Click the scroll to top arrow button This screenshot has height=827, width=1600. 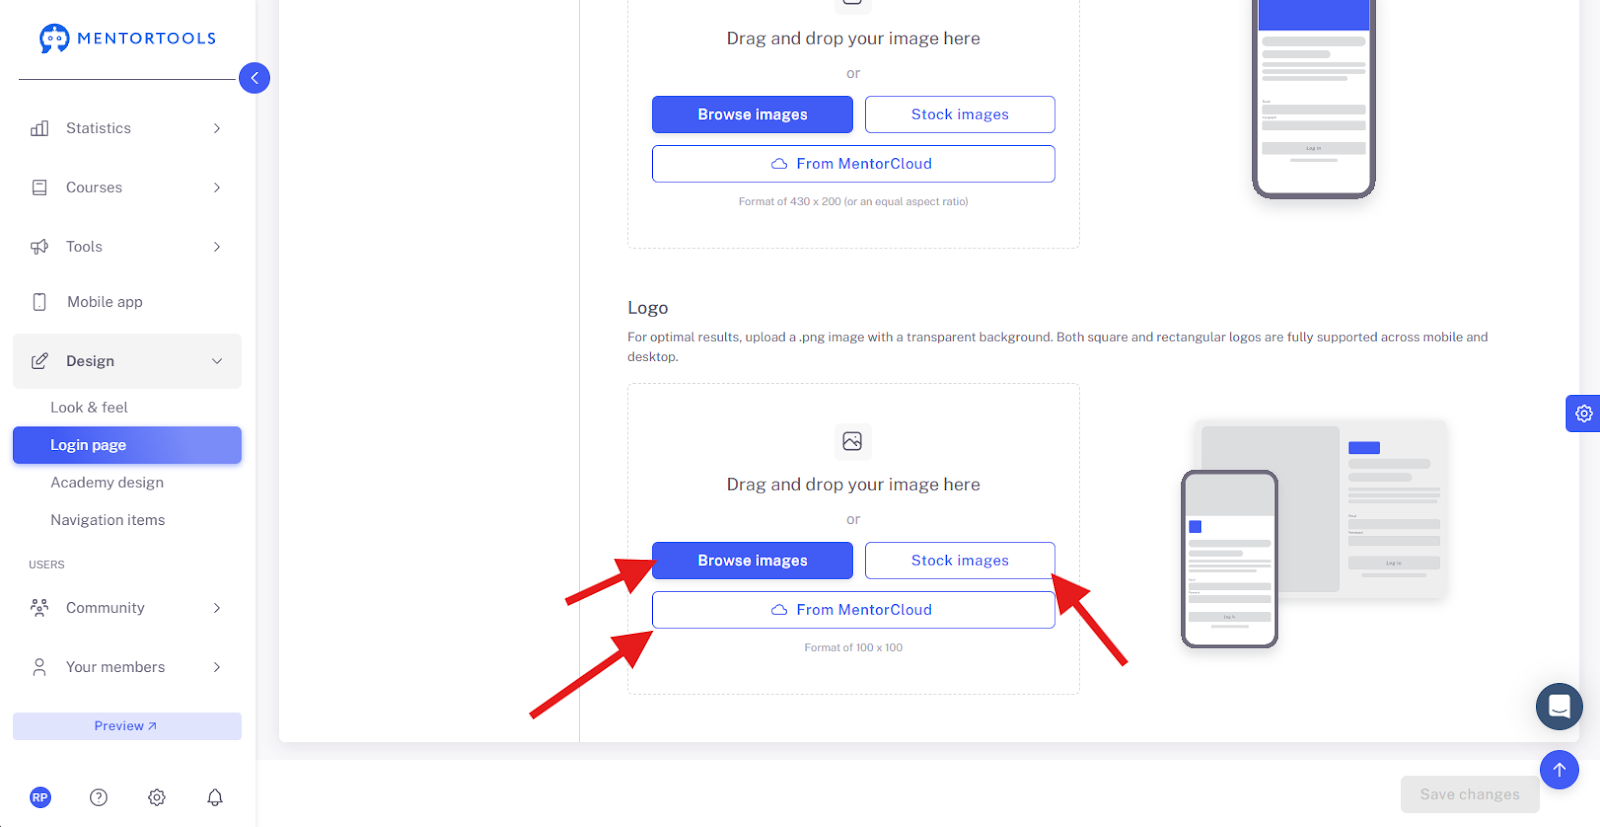coord(1559,770)
